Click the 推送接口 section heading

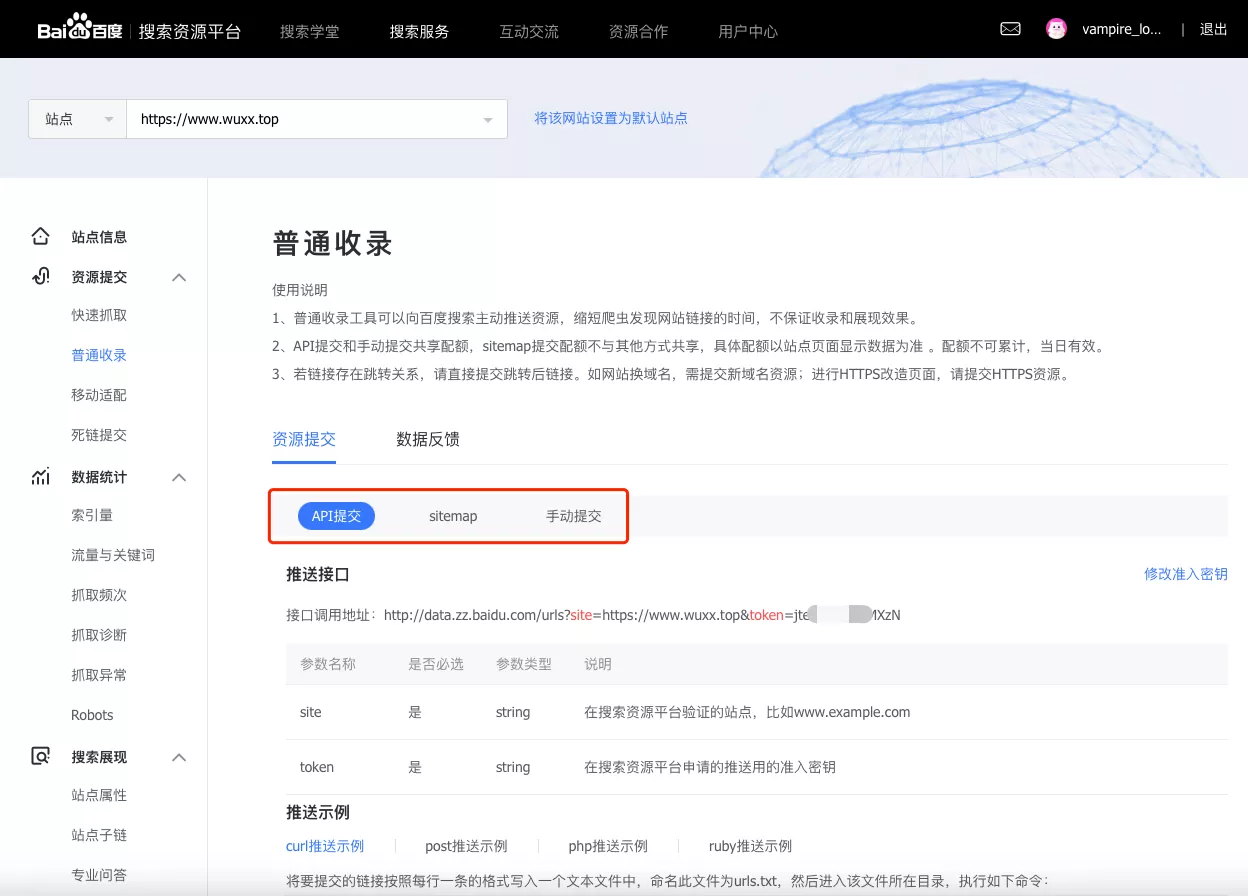pyautogui.click(x=318, y=574)
